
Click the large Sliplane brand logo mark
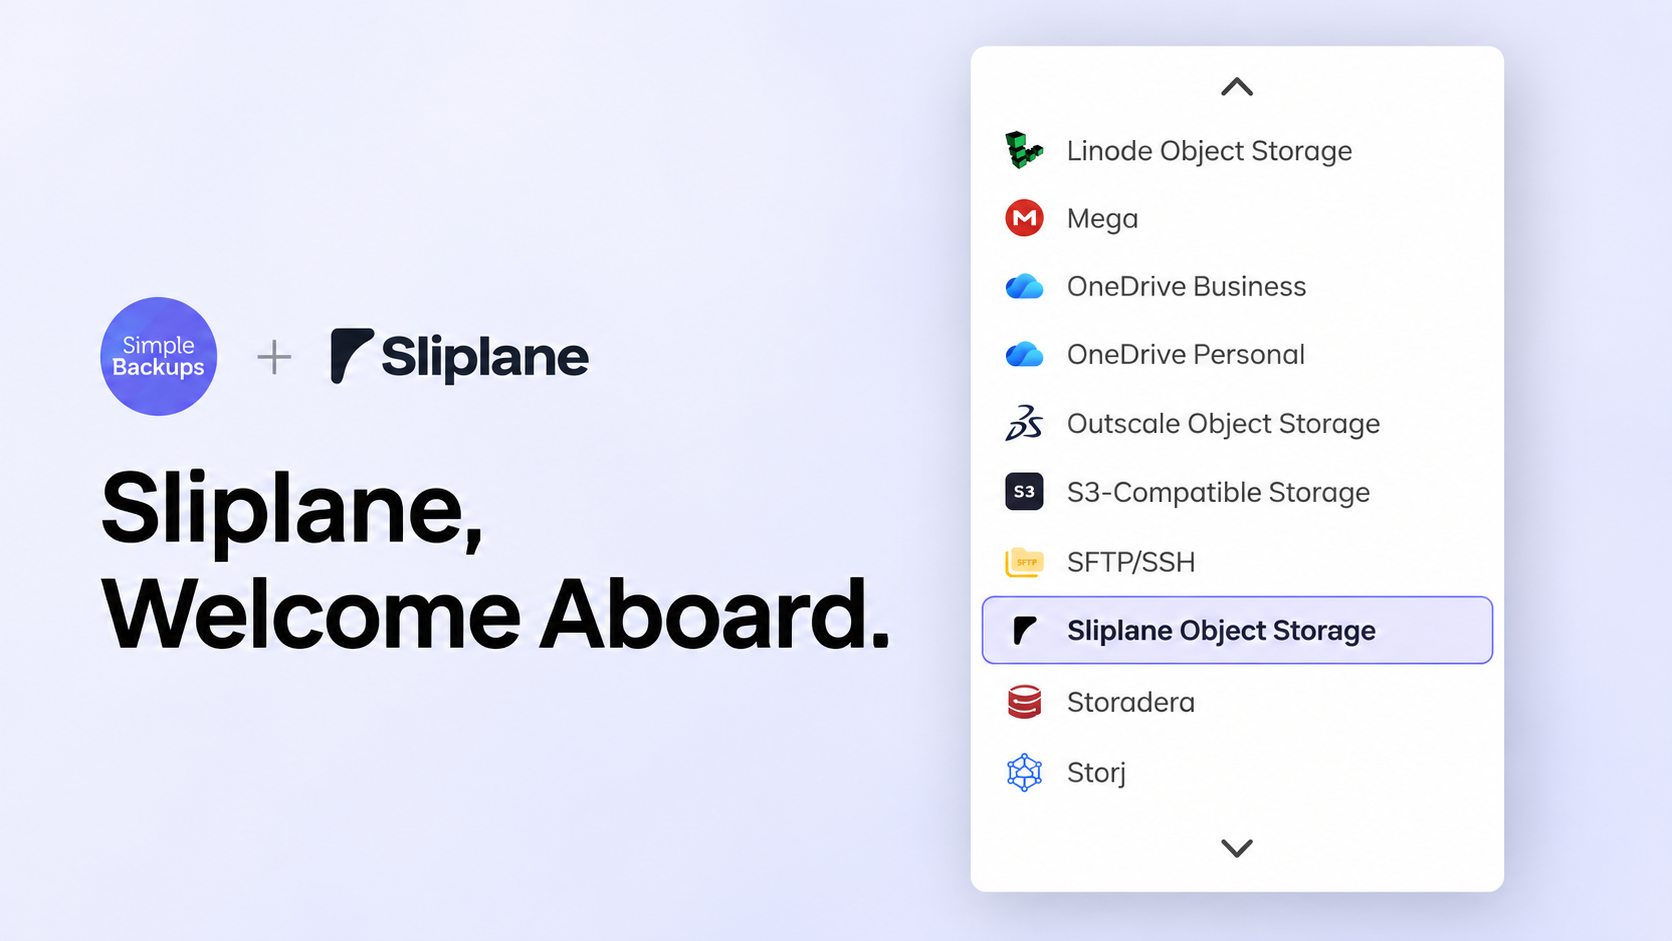click(352, 356)
